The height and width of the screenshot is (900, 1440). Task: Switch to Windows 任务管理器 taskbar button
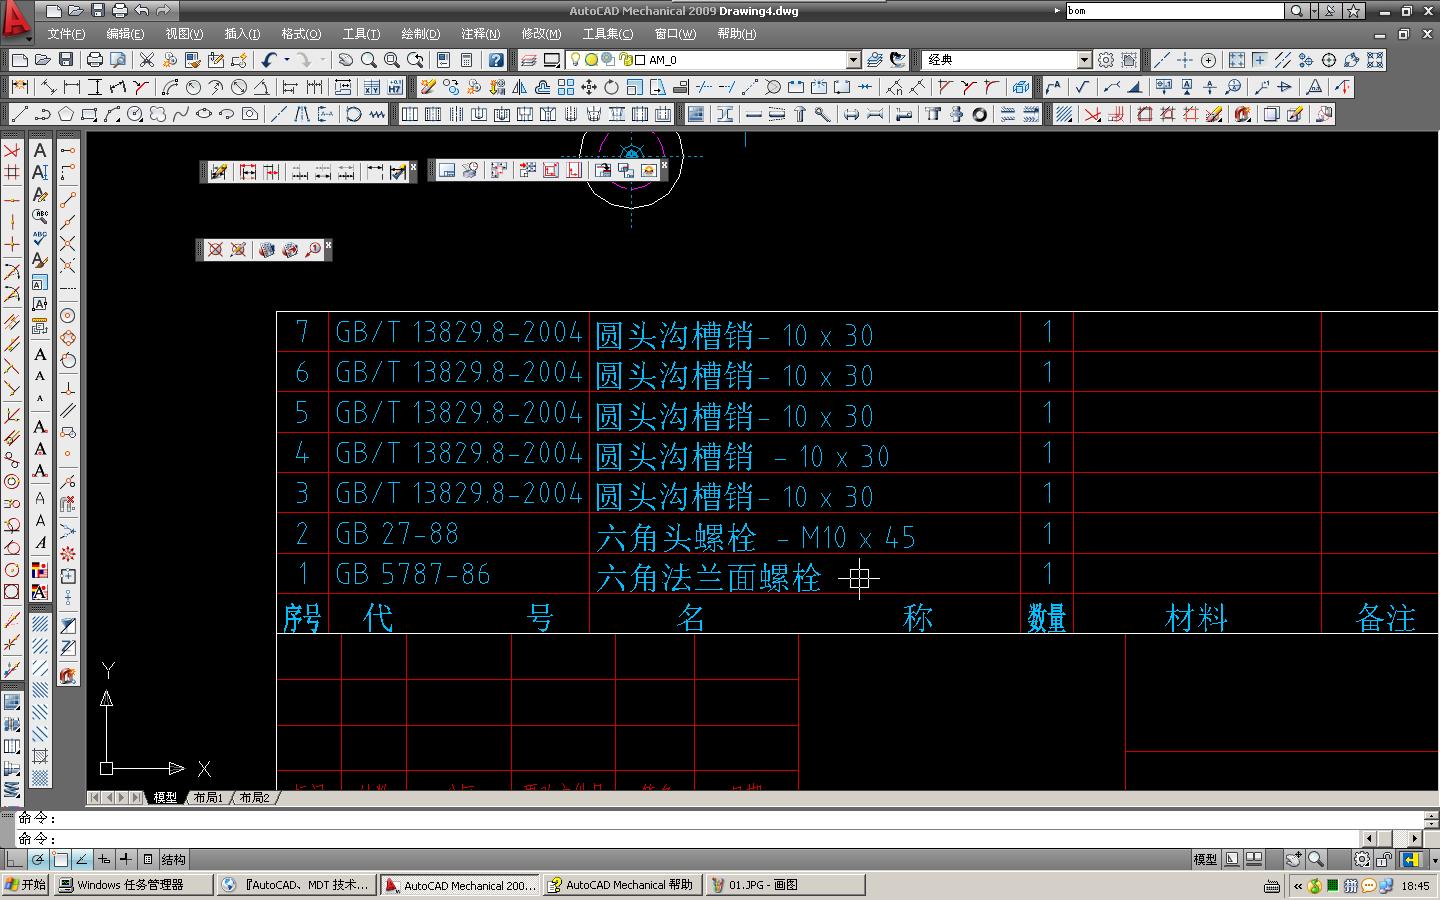tap(133, 885)
